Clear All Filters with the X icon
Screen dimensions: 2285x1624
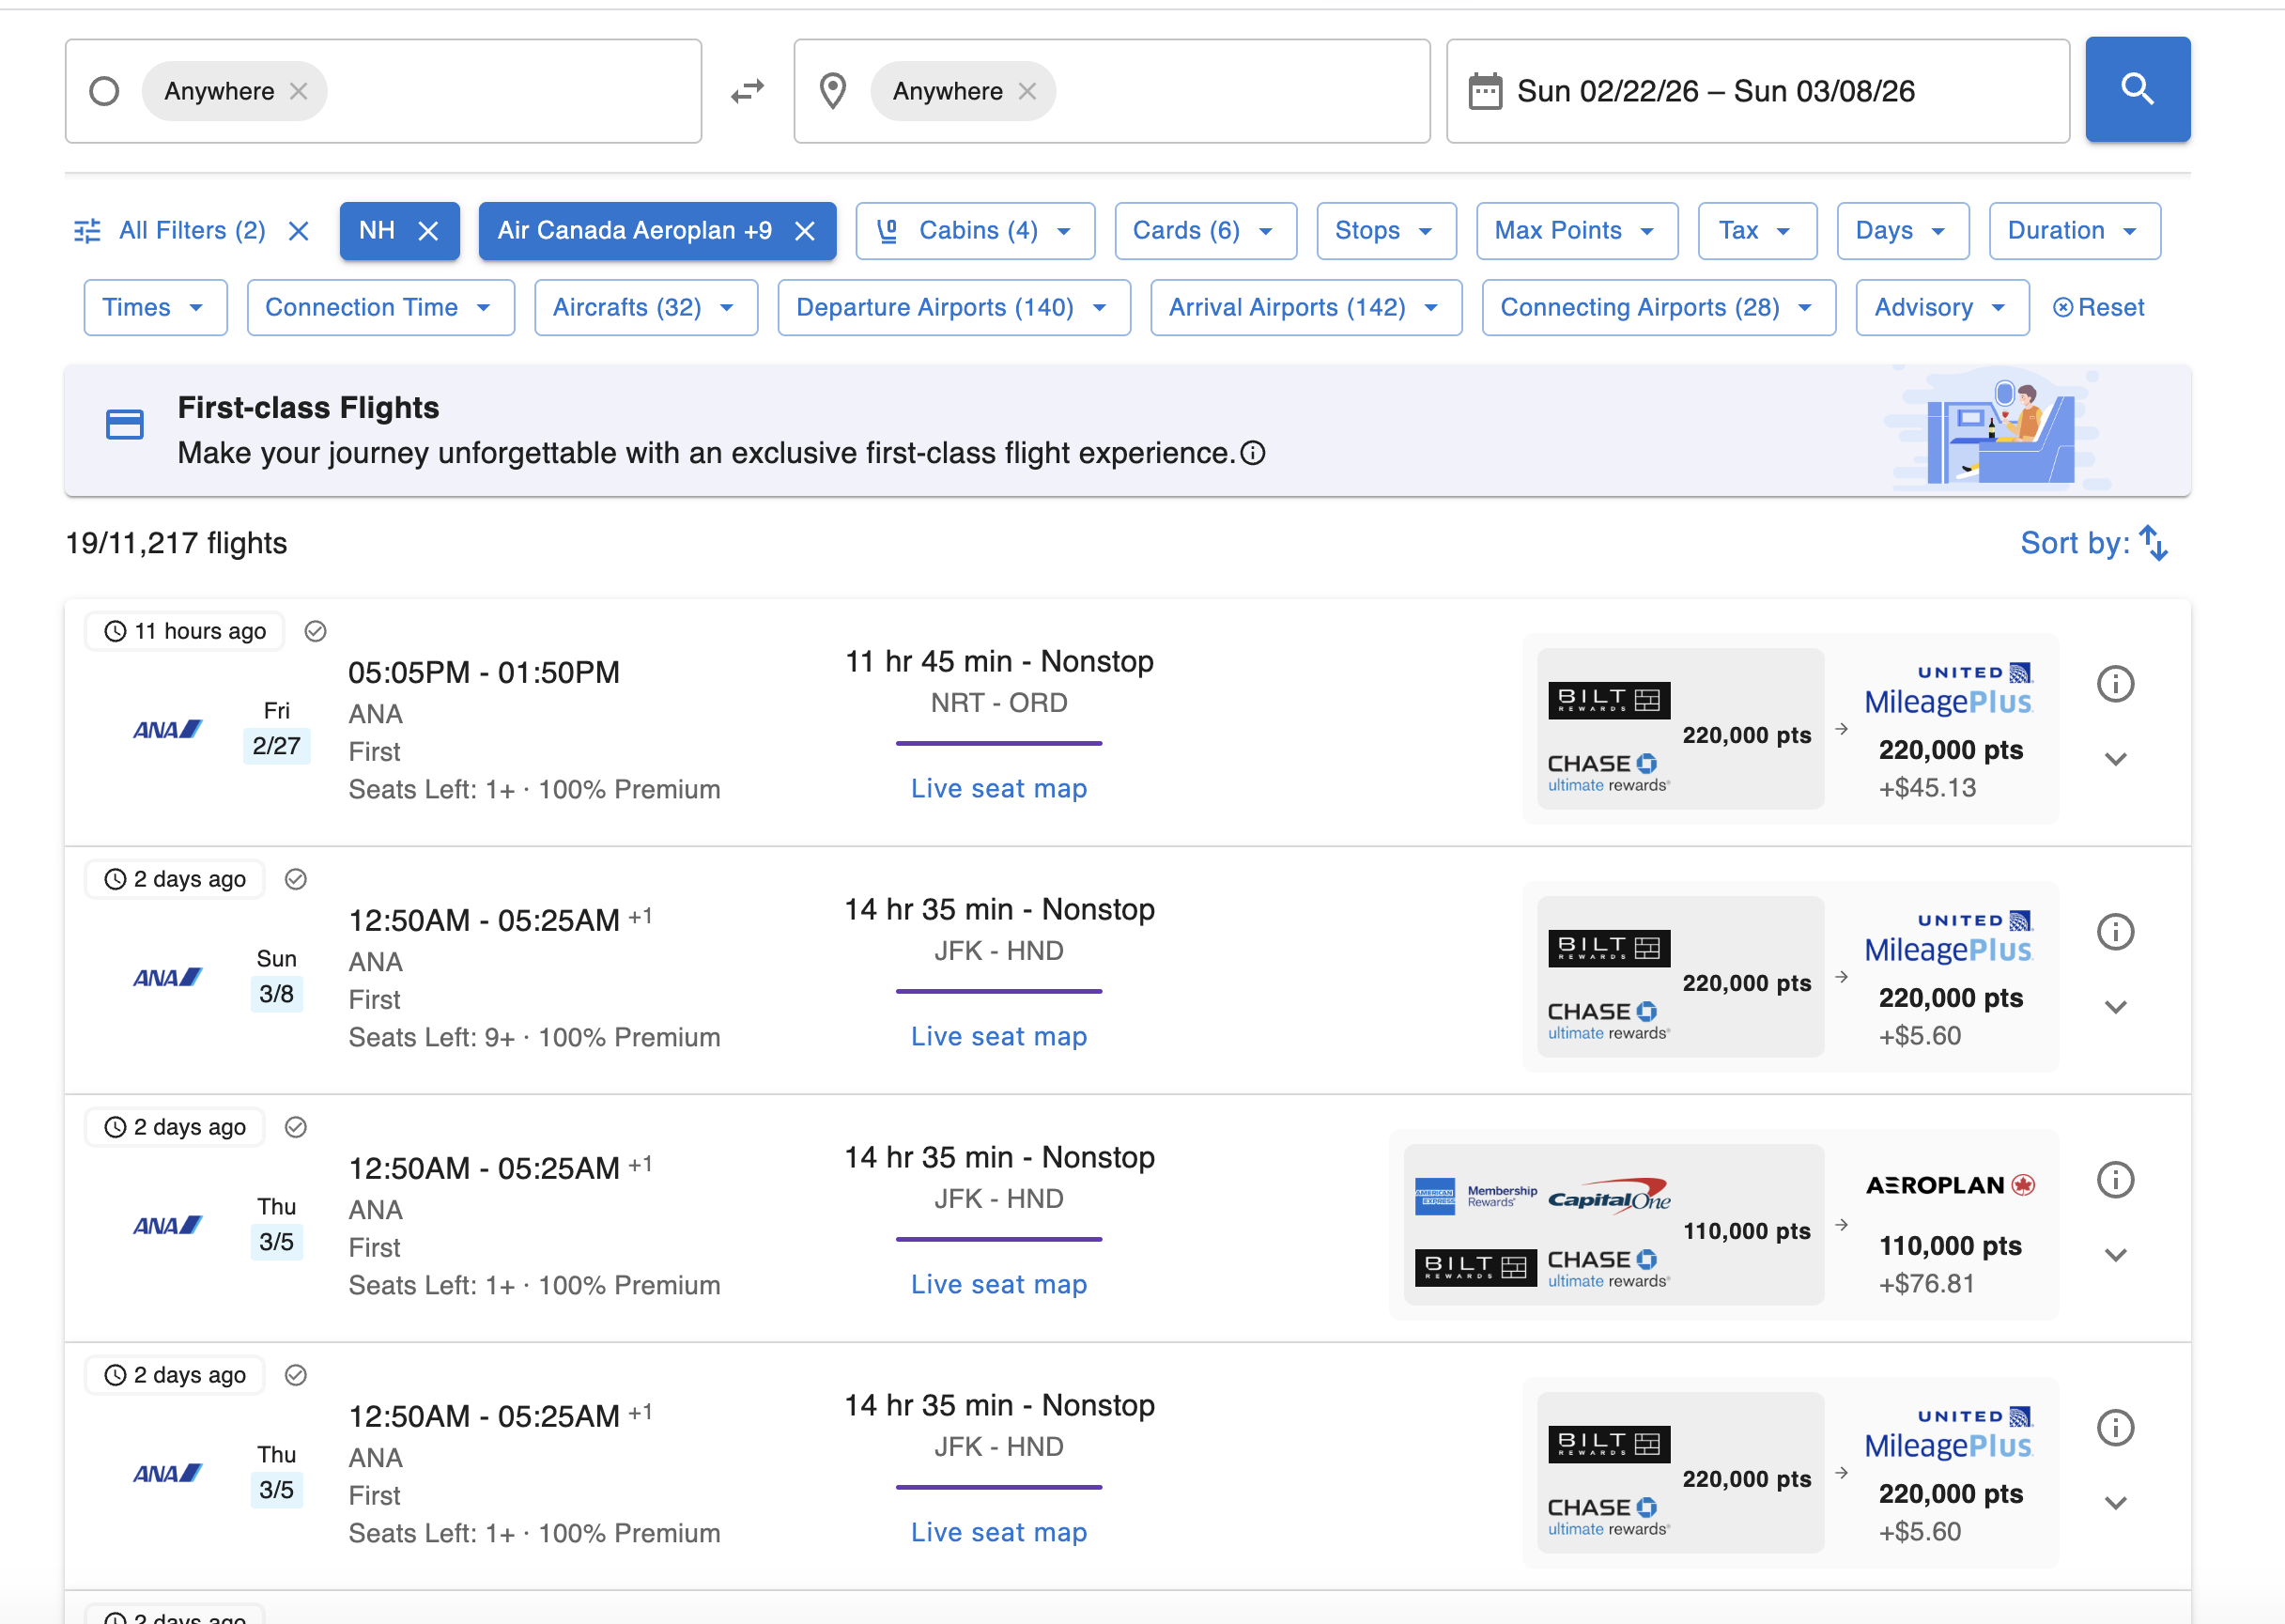(x=298, y=231)
